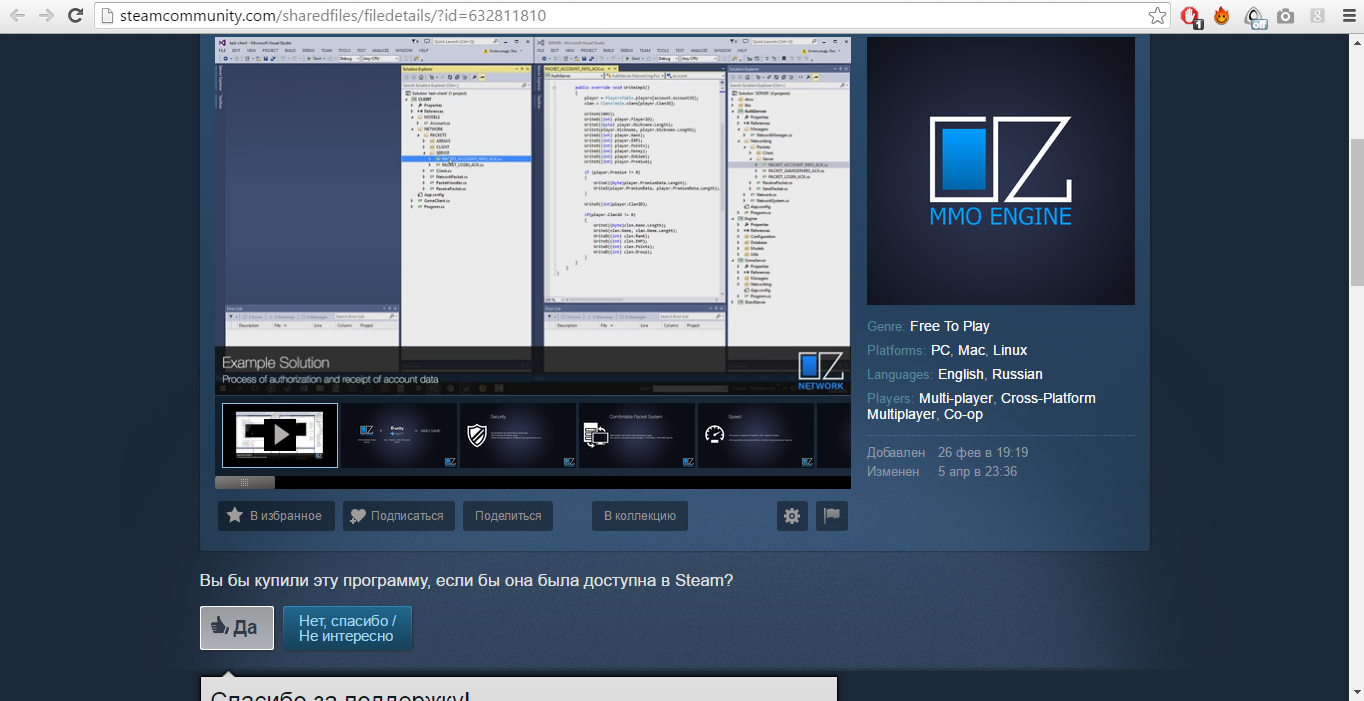Open the Adblock extension icon
Image resolution: width=1364 pixels, height=701 pixels.
click(1190, 16)
